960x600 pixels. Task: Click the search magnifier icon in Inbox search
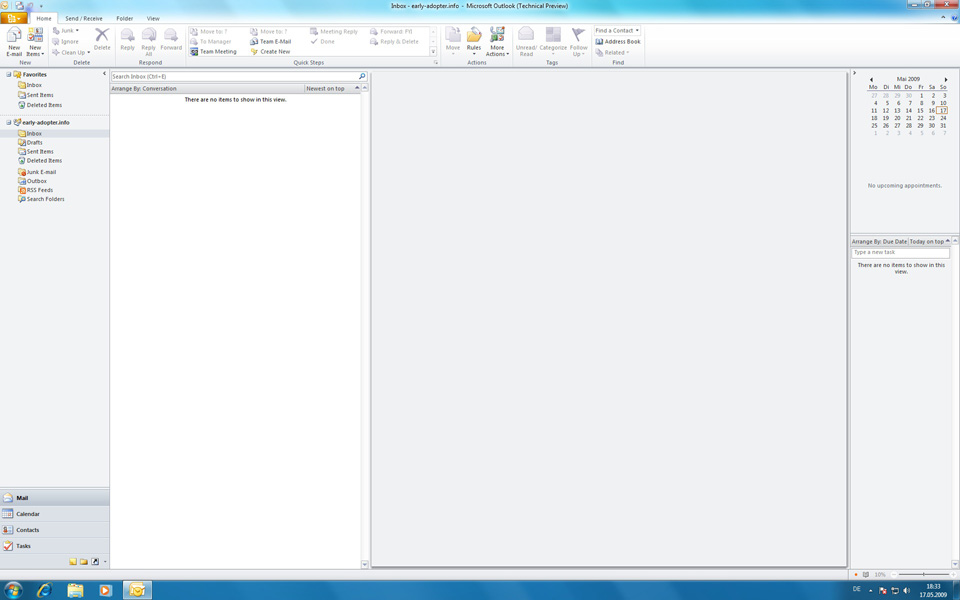click(362, 77)
